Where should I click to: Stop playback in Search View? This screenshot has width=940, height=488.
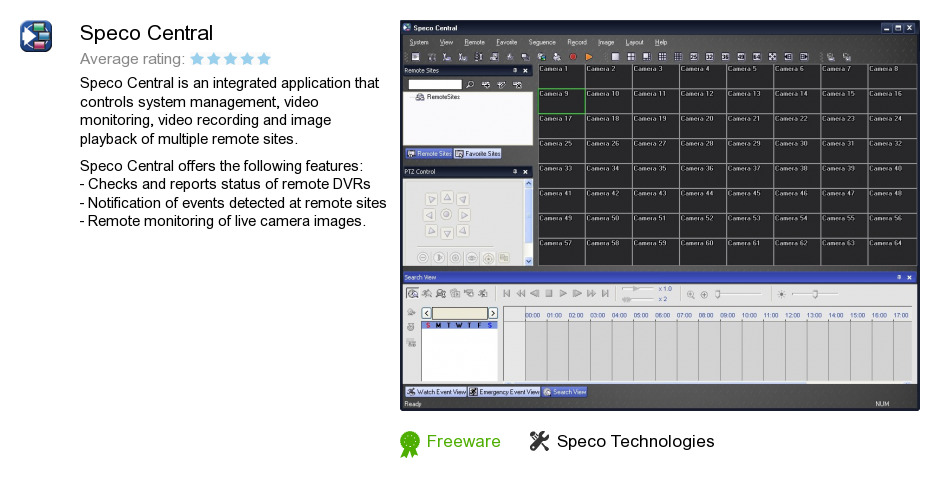[x=549, y=293]
